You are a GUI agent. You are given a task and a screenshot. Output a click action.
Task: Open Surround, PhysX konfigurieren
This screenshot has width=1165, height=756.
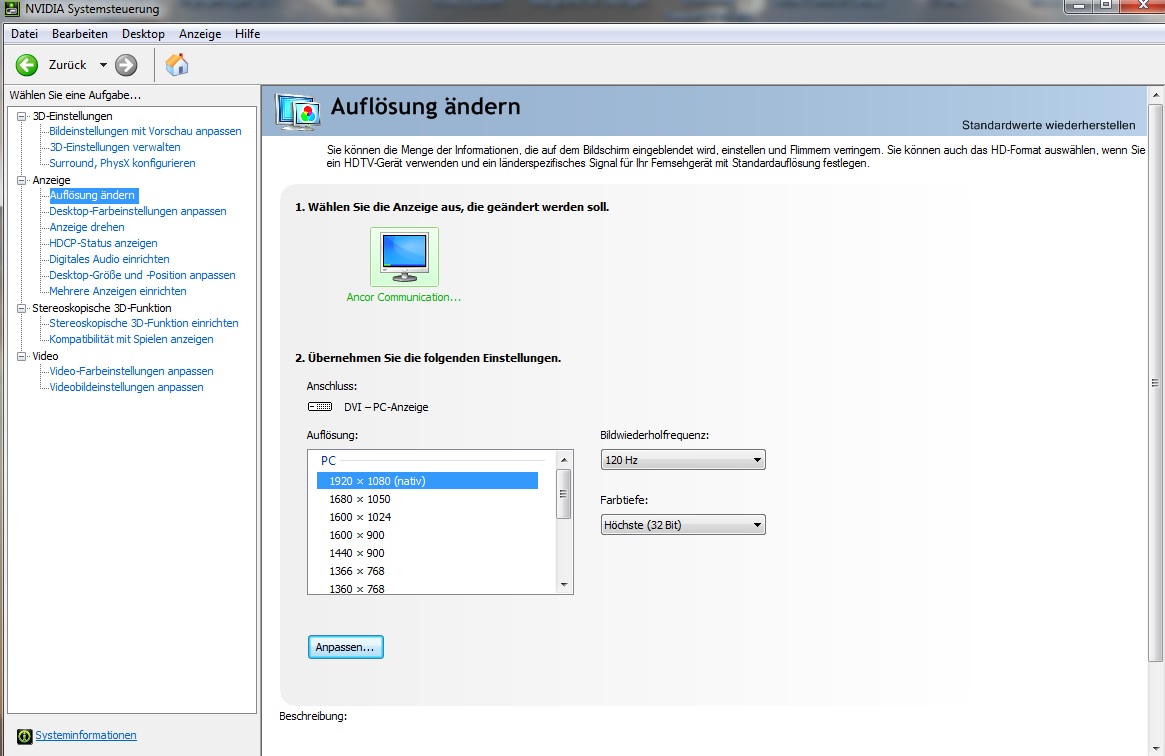122,163
